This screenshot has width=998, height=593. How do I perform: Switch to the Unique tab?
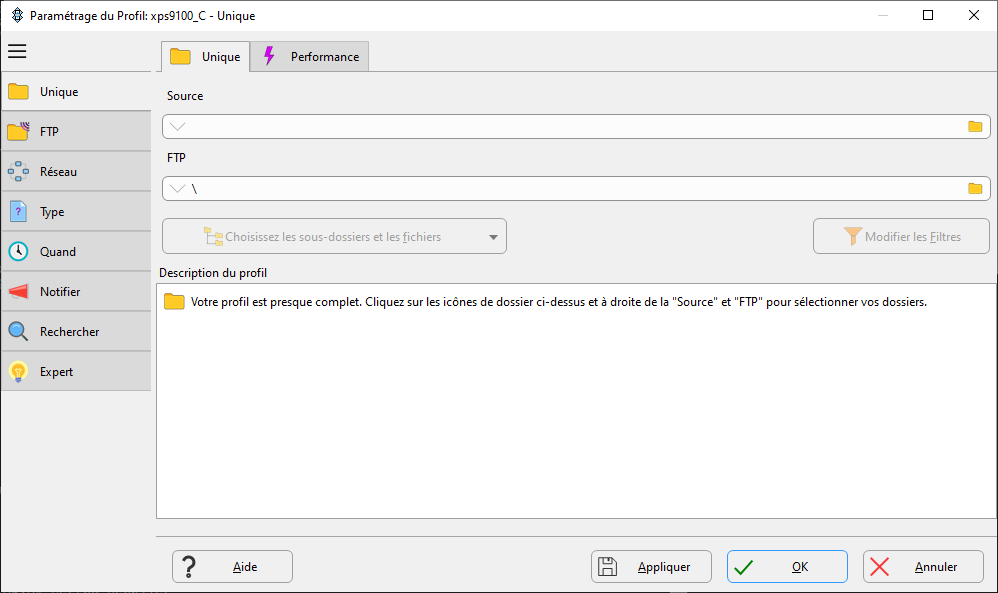(x=206, y=57)
